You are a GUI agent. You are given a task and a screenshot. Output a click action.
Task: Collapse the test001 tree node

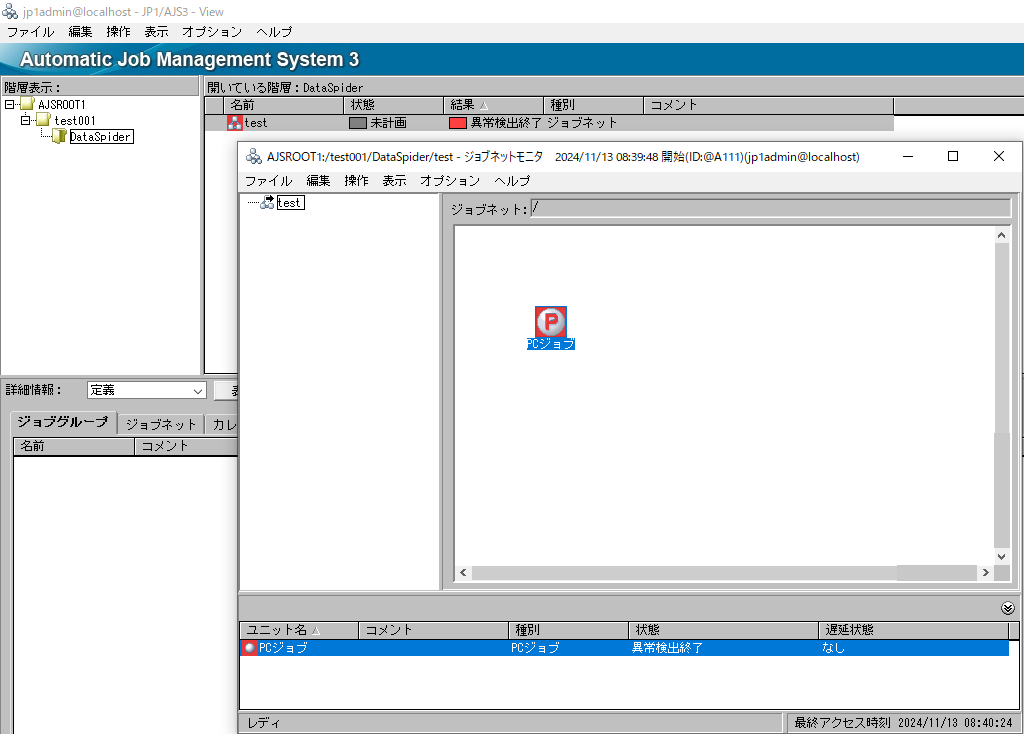tap(25, 120)
